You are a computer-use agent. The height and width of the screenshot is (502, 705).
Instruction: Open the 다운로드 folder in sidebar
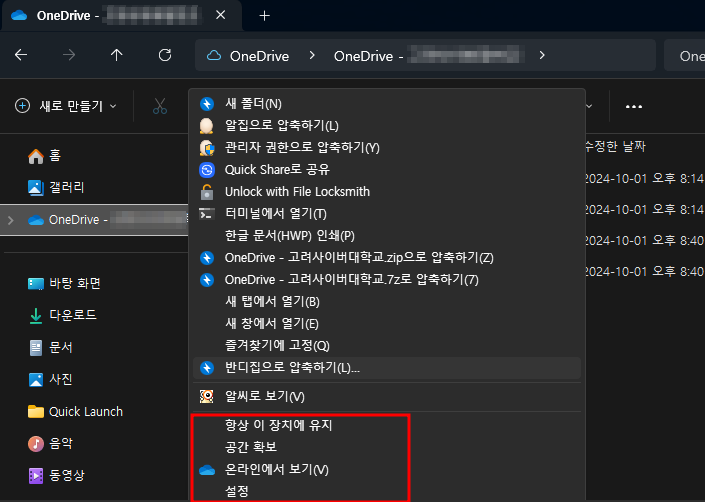(x=62, y=315)
